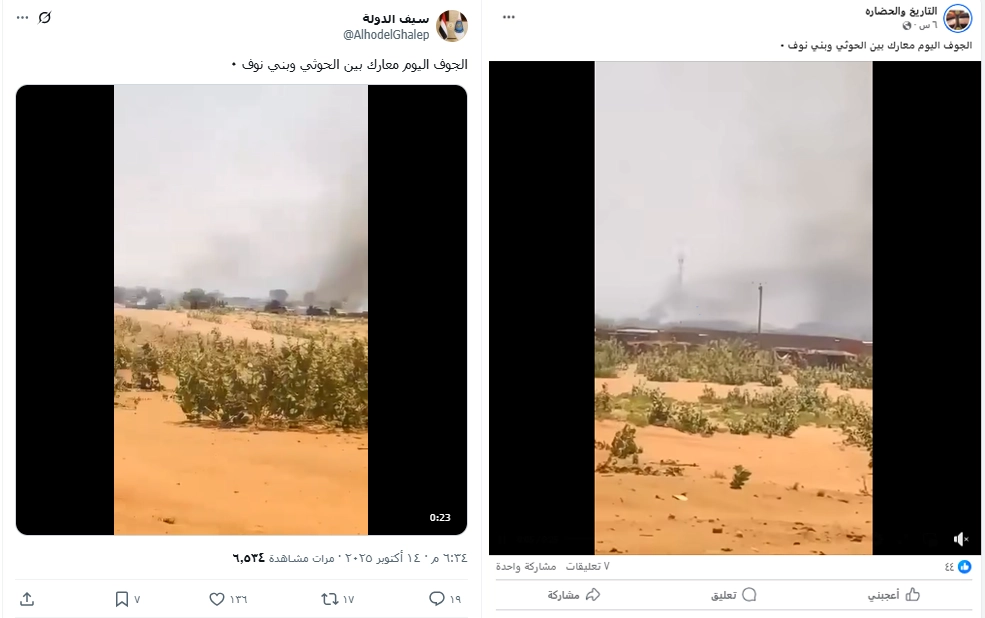Screen dimensions: 985x618
Task: Open the @AlhodelGhalep handle link
Action: (386, 35)
